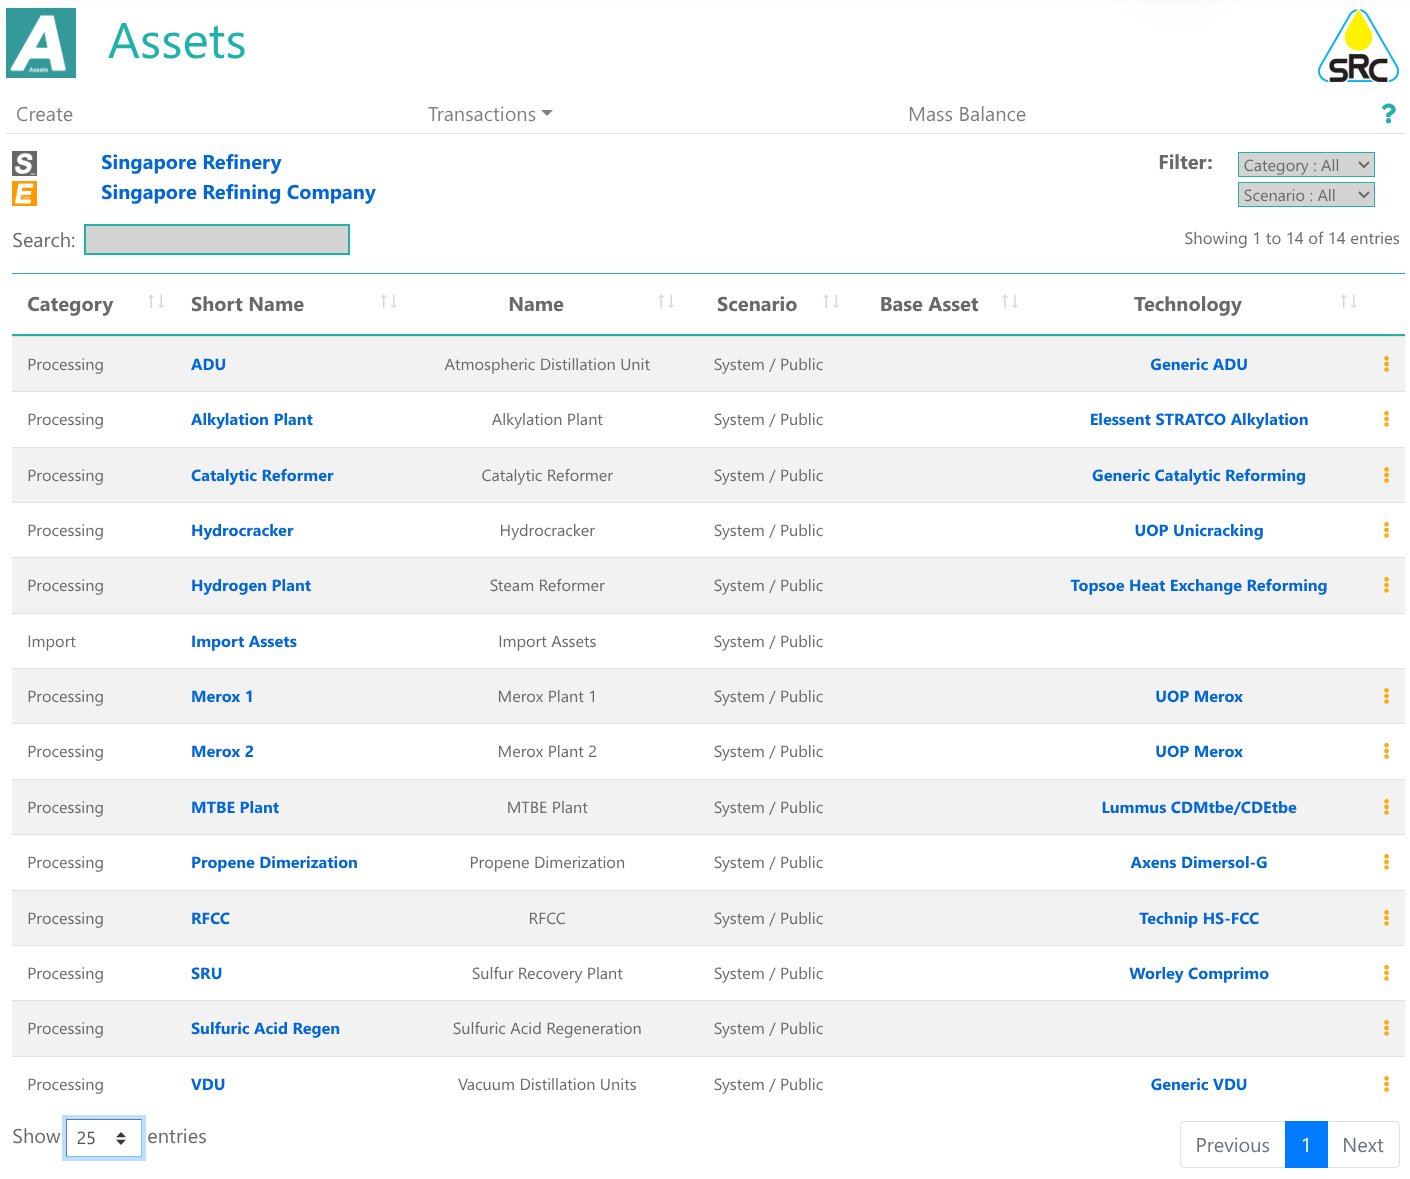
Task: Open the Worley Comprimo technology link
Action: 1199,973
